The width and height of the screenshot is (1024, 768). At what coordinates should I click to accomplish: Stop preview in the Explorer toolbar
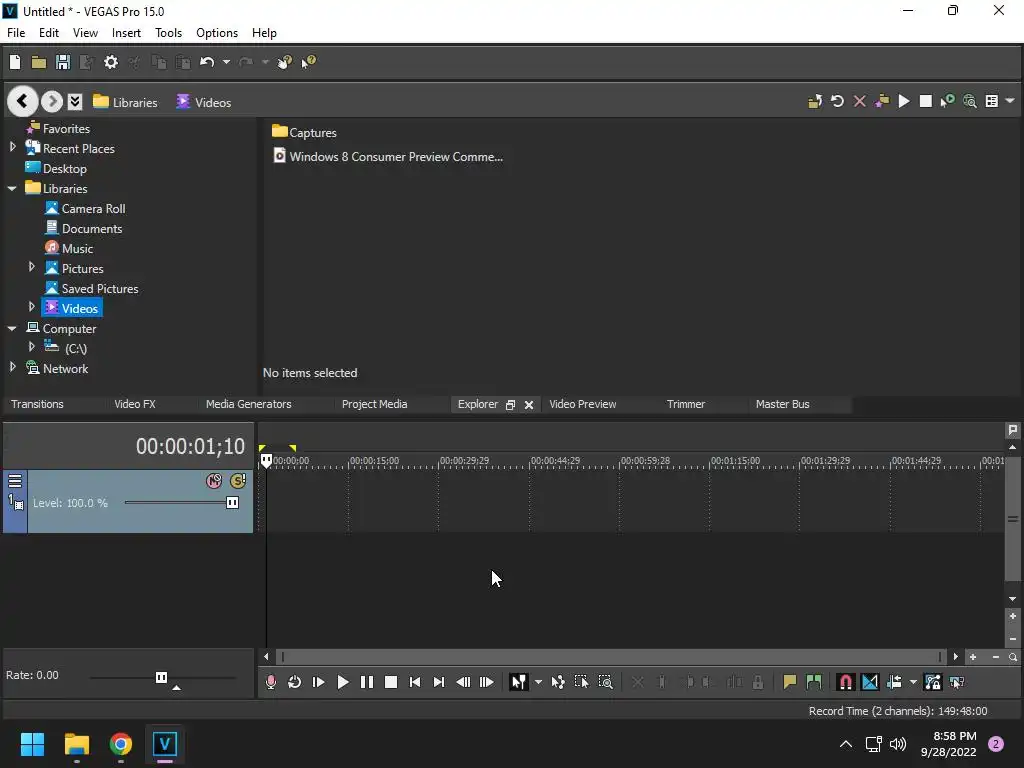[925, 101]
